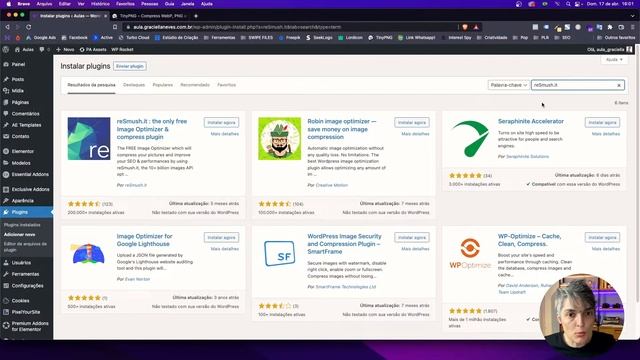This screenshot has height=360, width=640.
Task: Open Elementor in the sidebar
Action: coord(22,151)
